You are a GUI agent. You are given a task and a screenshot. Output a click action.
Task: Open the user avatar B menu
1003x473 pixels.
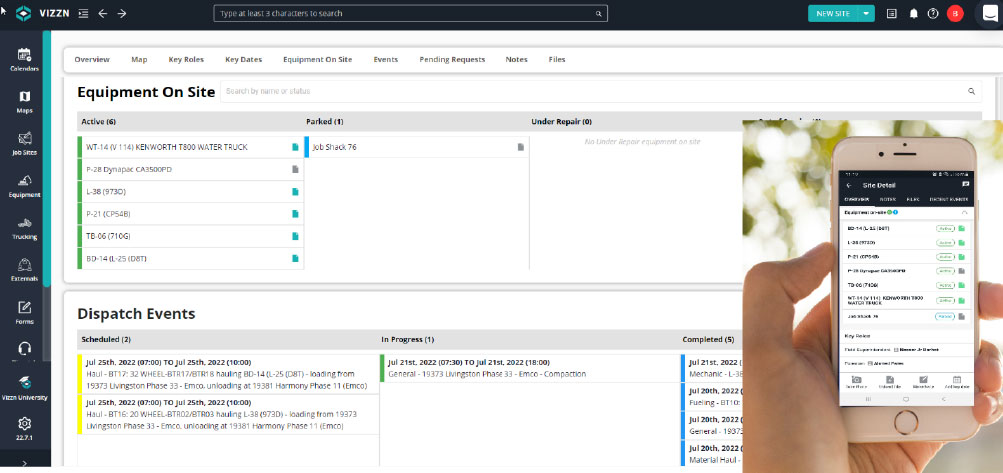tap(955, 13)
